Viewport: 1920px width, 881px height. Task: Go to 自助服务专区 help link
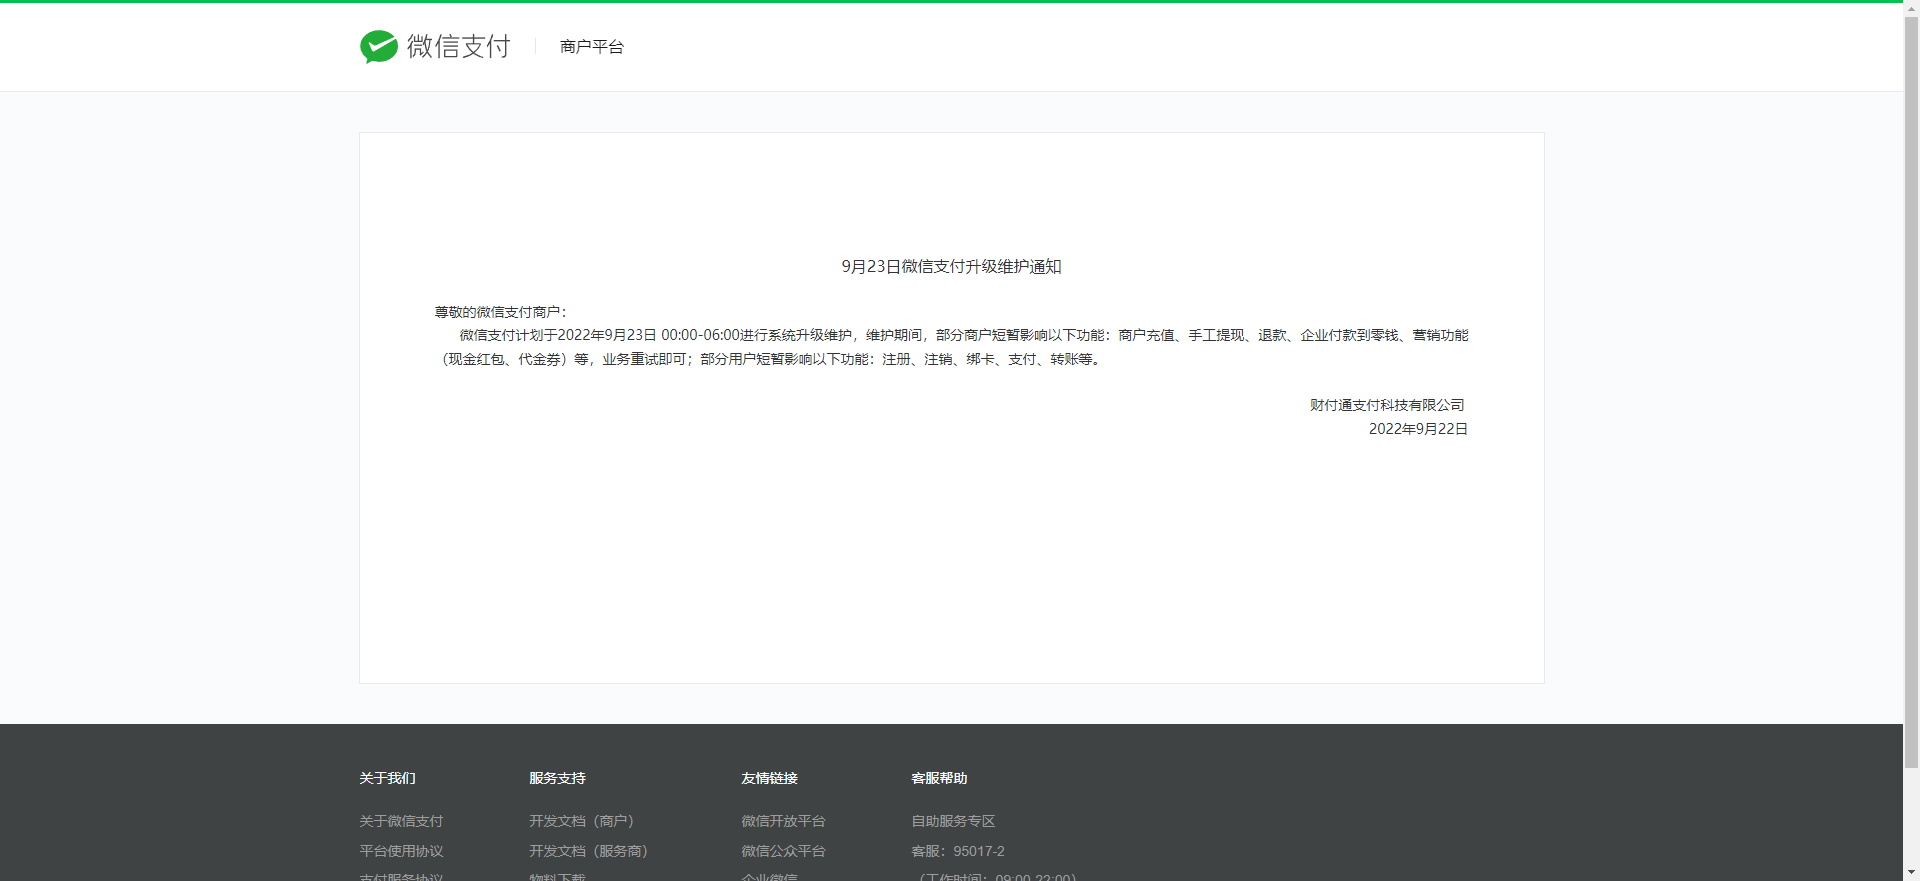click(953, 821)
